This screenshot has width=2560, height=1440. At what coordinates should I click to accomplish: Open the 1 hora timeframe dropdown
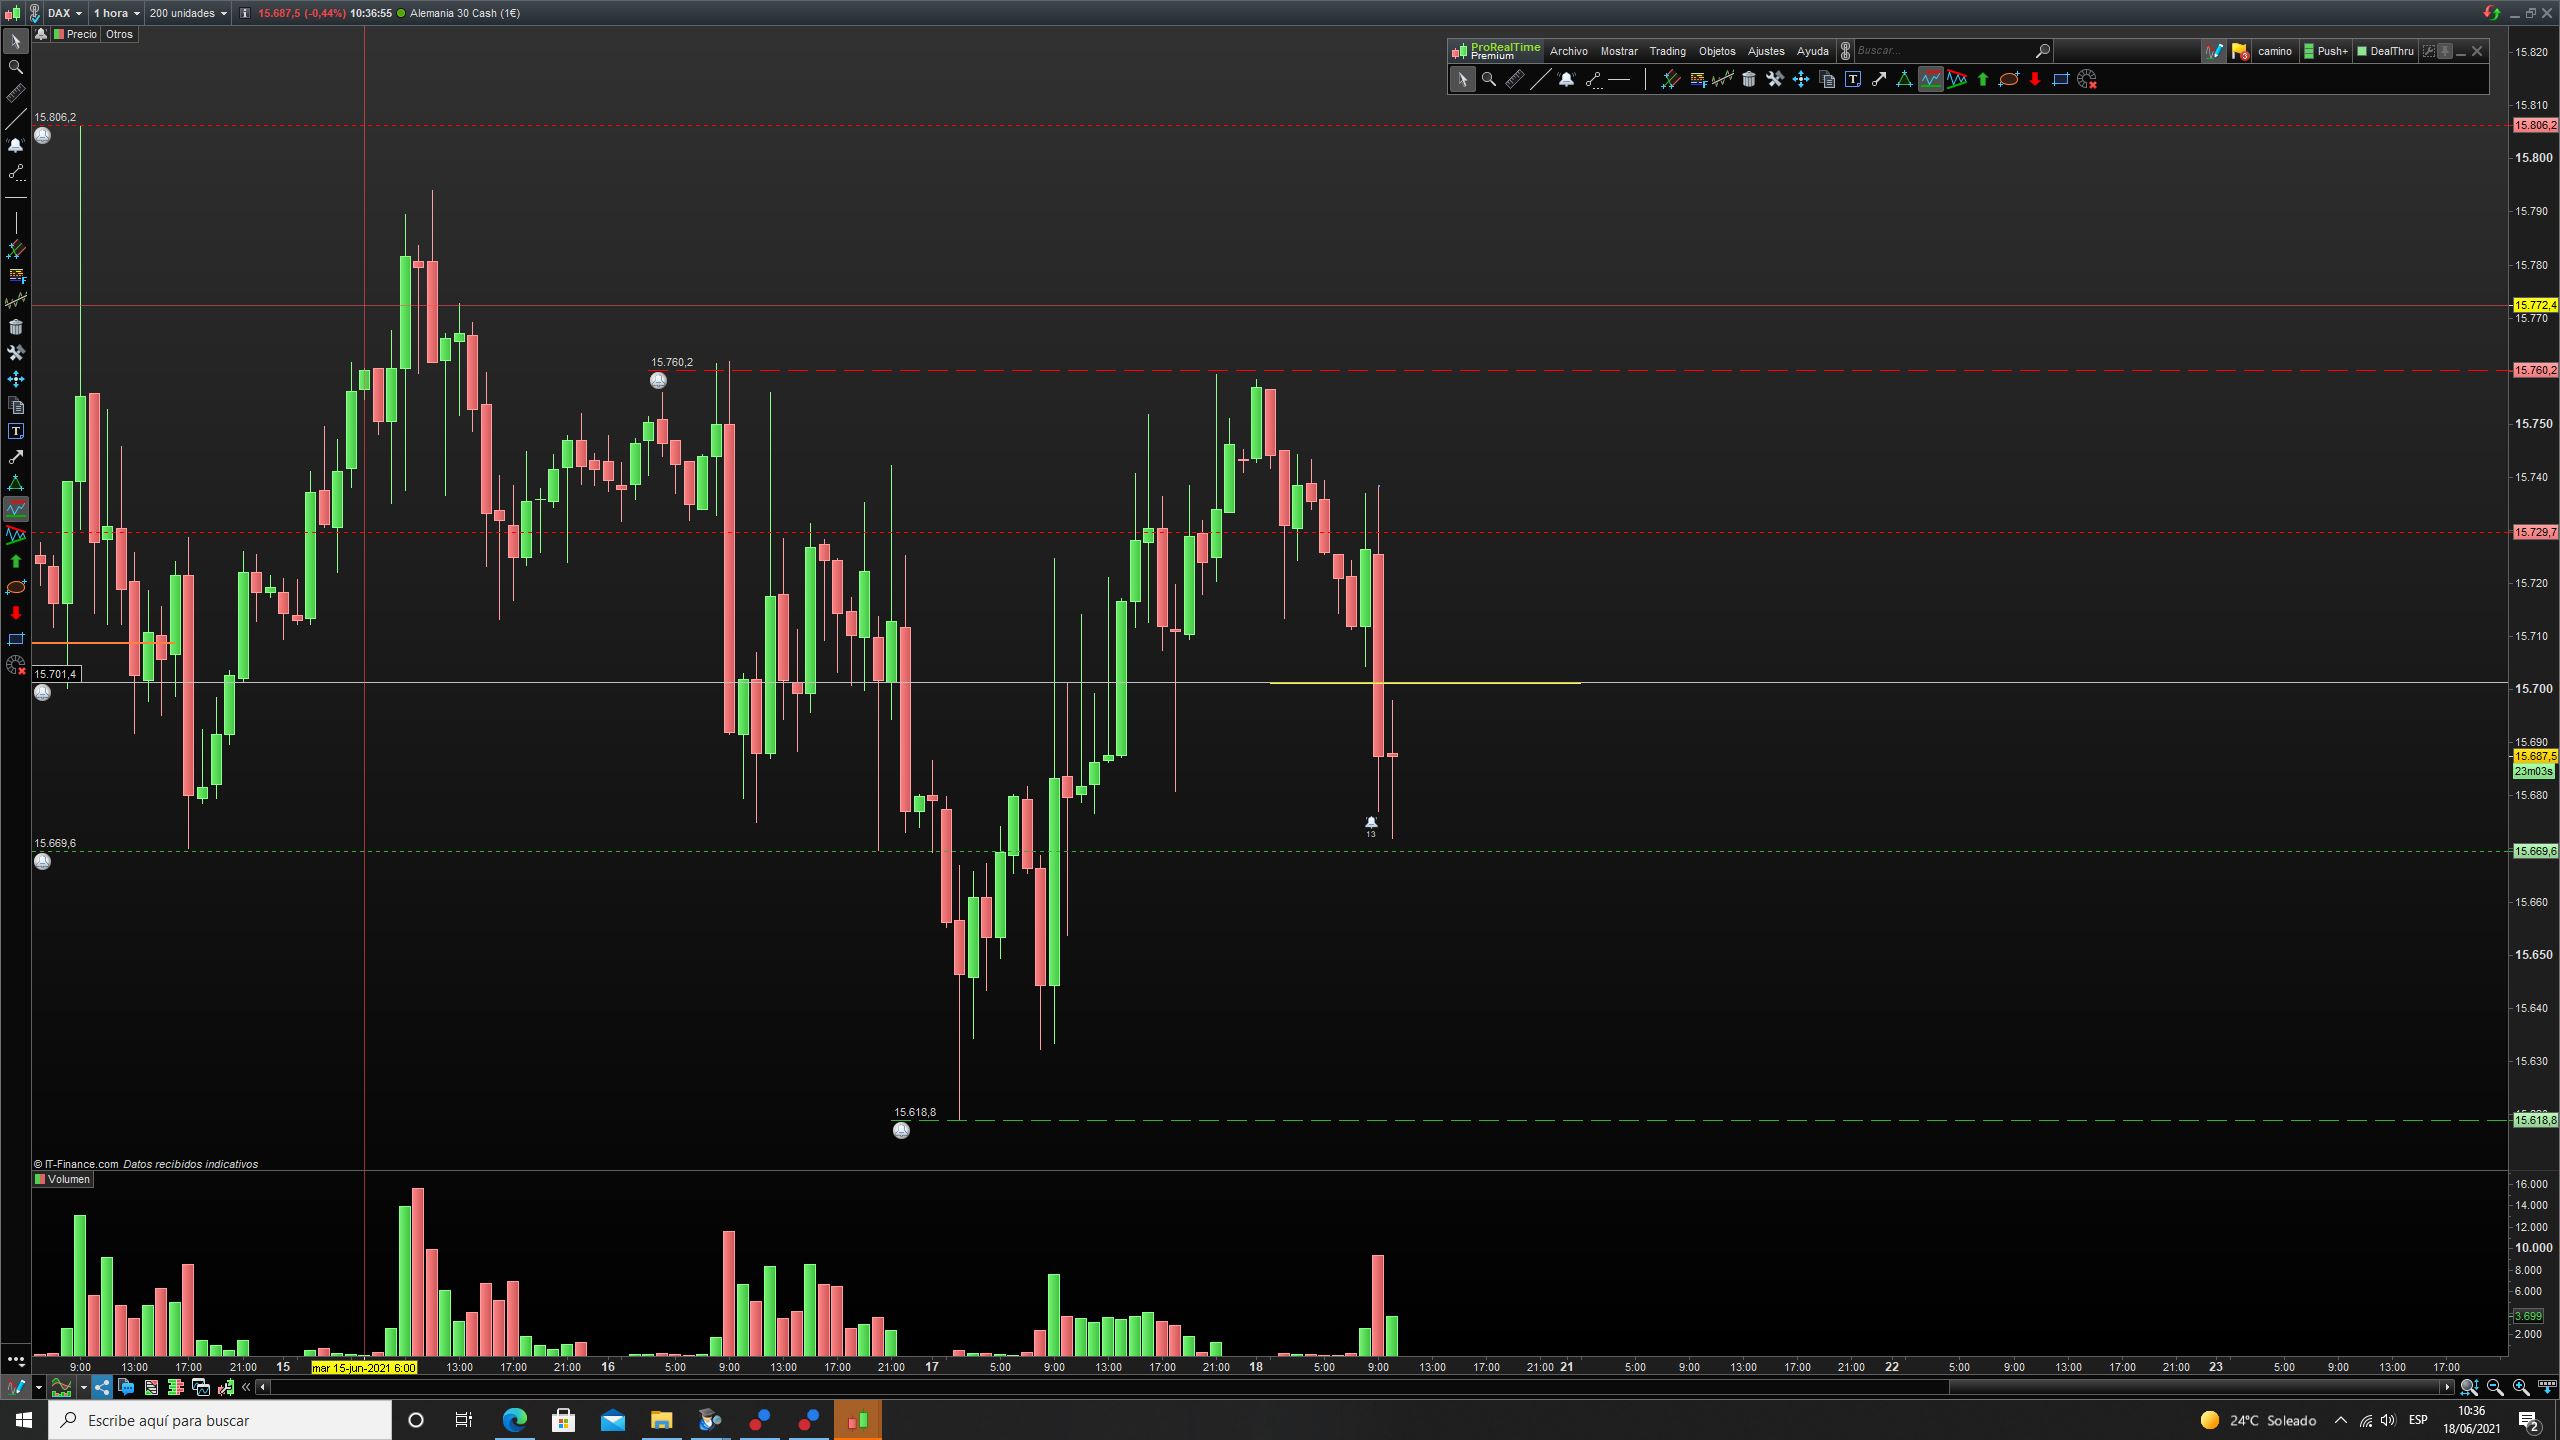pos(116,13)
